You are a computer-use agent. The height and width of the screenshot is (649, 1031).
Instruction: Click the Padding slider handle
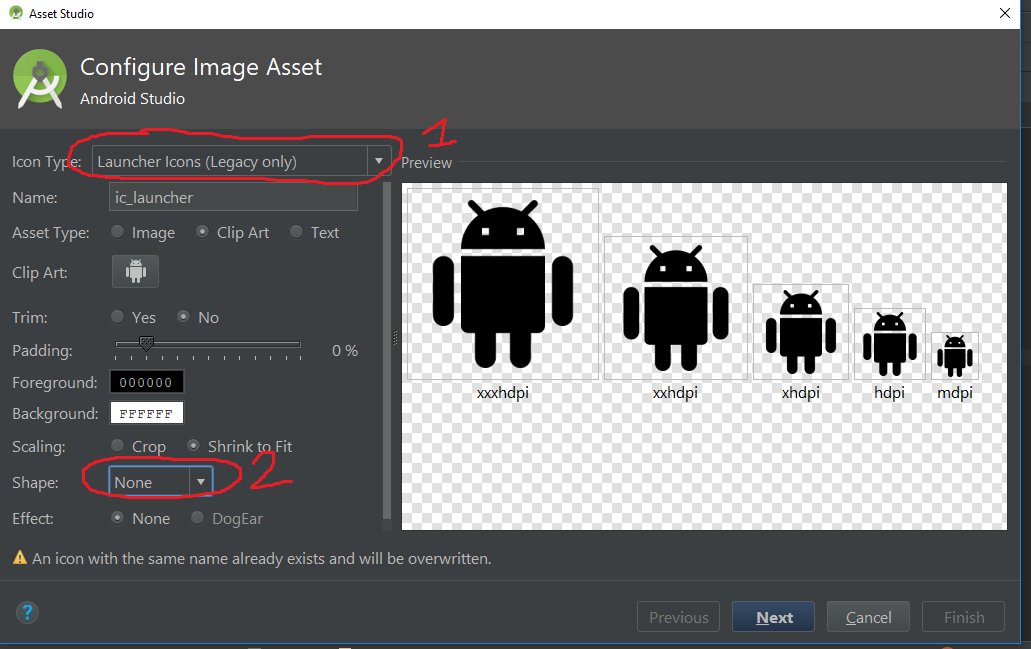[146, 343]
